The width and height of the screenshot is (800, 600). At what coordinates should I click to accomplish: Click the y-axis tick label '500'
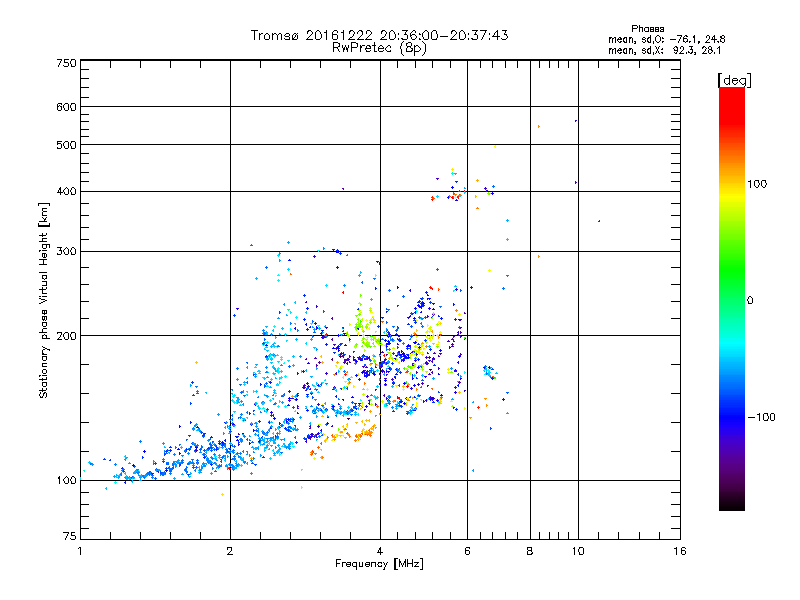[x=67, y=145]
